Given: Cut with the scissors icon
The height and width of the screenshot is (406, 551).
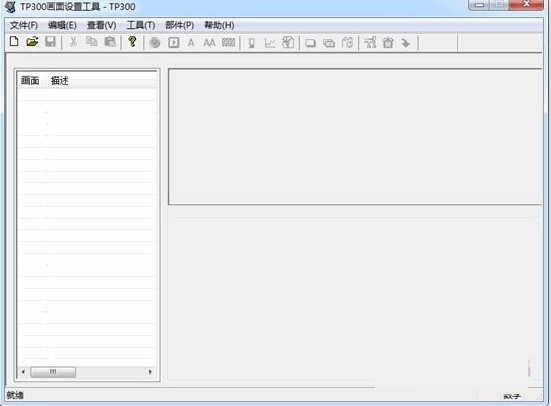Looking at the screenshot, I should point(73,42).
